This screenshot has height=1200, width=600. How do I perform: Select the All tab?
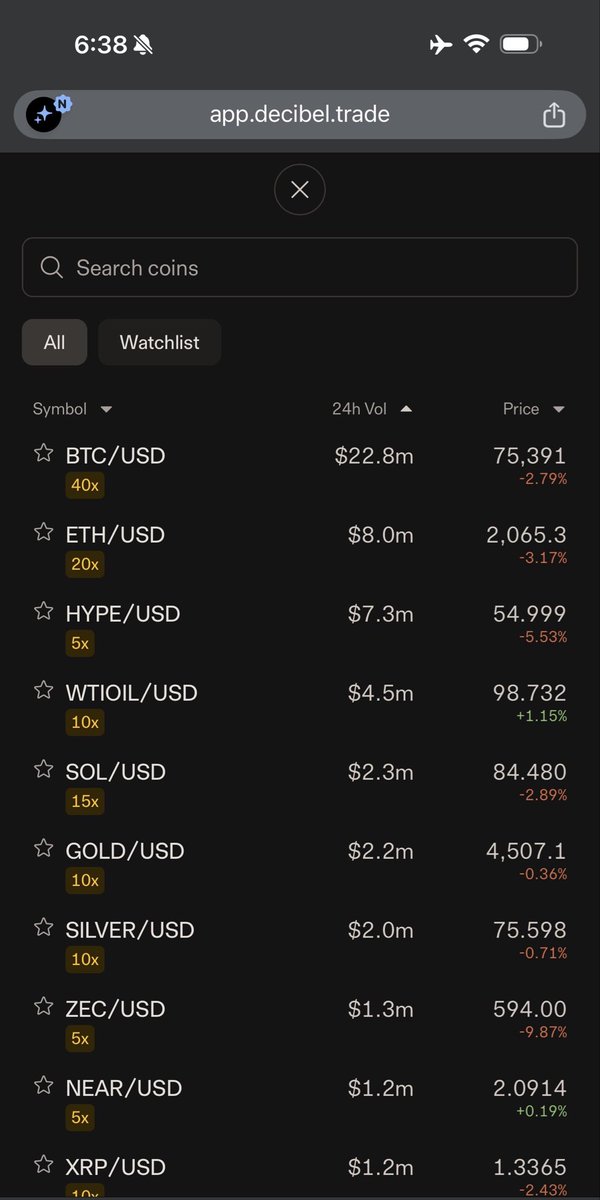(x=55, y=342)
